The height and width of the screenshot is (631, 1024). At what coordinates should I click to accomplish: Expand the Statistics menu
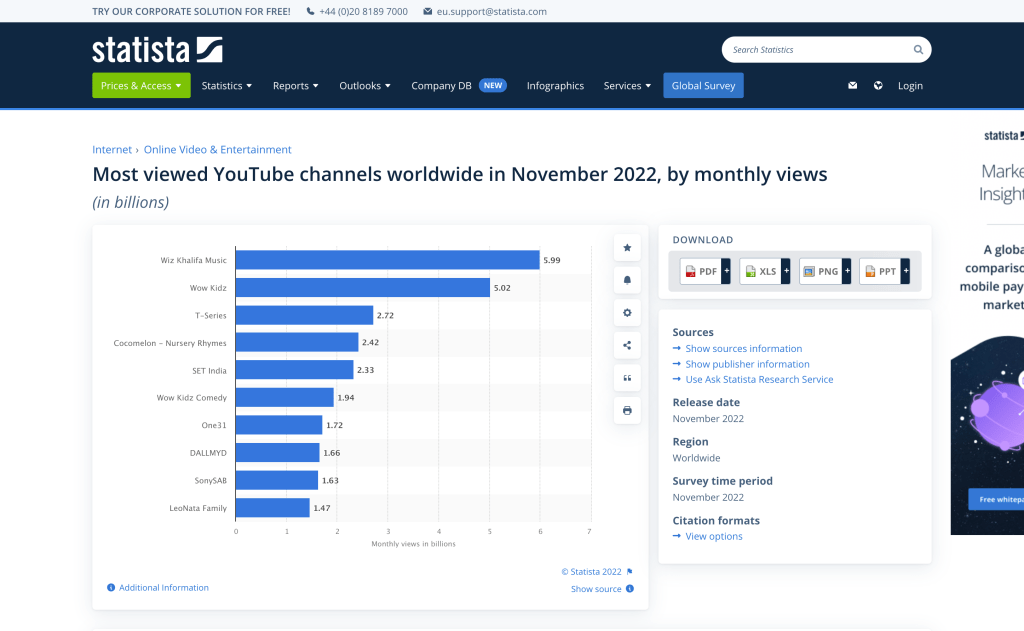coord(227,86)
